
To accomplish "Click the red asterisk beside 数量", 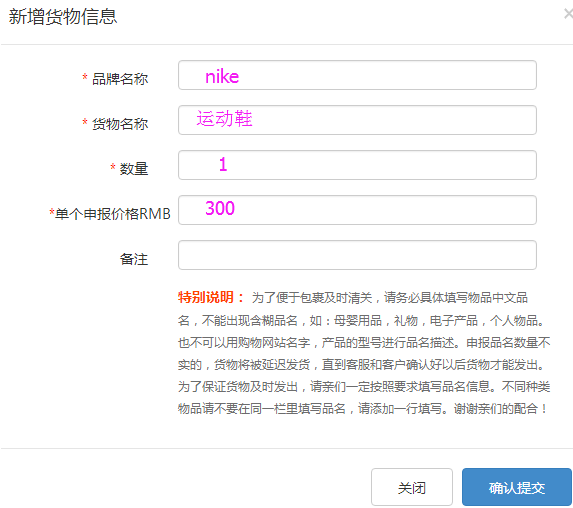I will pyautogui.click(x=113, y=167).
